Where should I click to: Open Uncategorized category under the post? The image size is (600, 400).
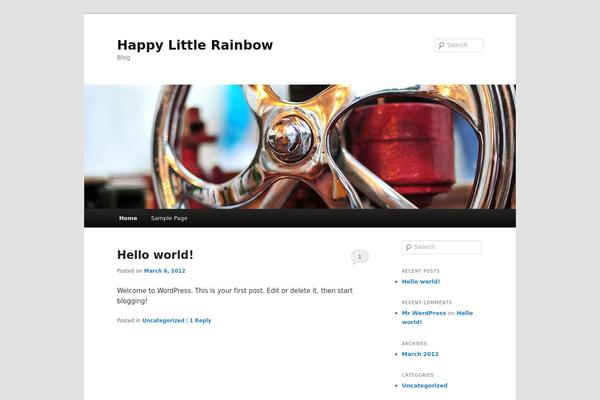point(163,321)
